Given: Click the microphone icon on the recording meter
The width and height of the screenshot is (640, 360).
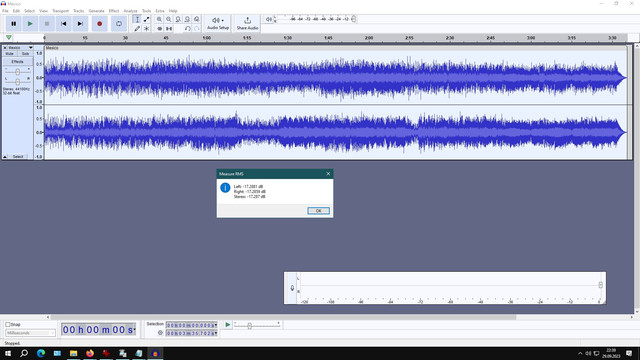Looking at the screenshot, I should (x=292, y=288).
